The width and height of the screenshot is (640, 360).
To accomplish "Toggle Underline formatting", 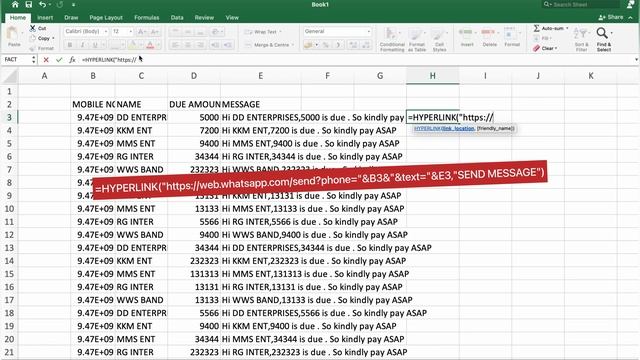I will tap(95, 44).
